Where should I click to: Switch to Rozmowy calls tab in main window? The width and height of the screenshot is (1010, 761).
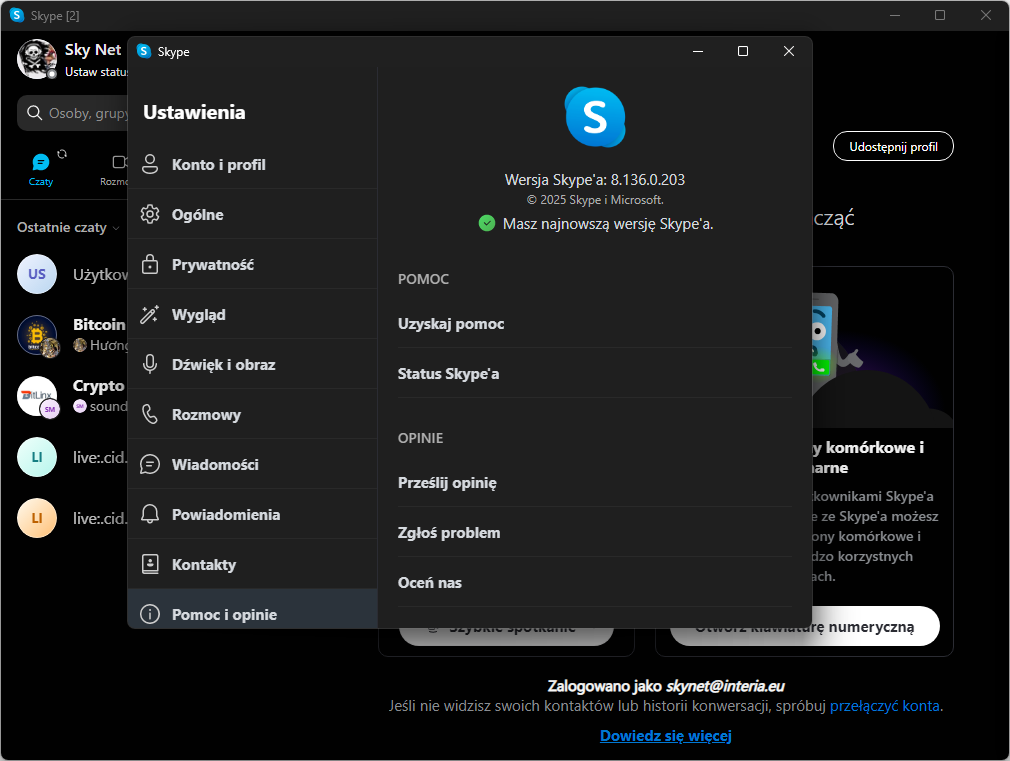[x=115, y=170]
